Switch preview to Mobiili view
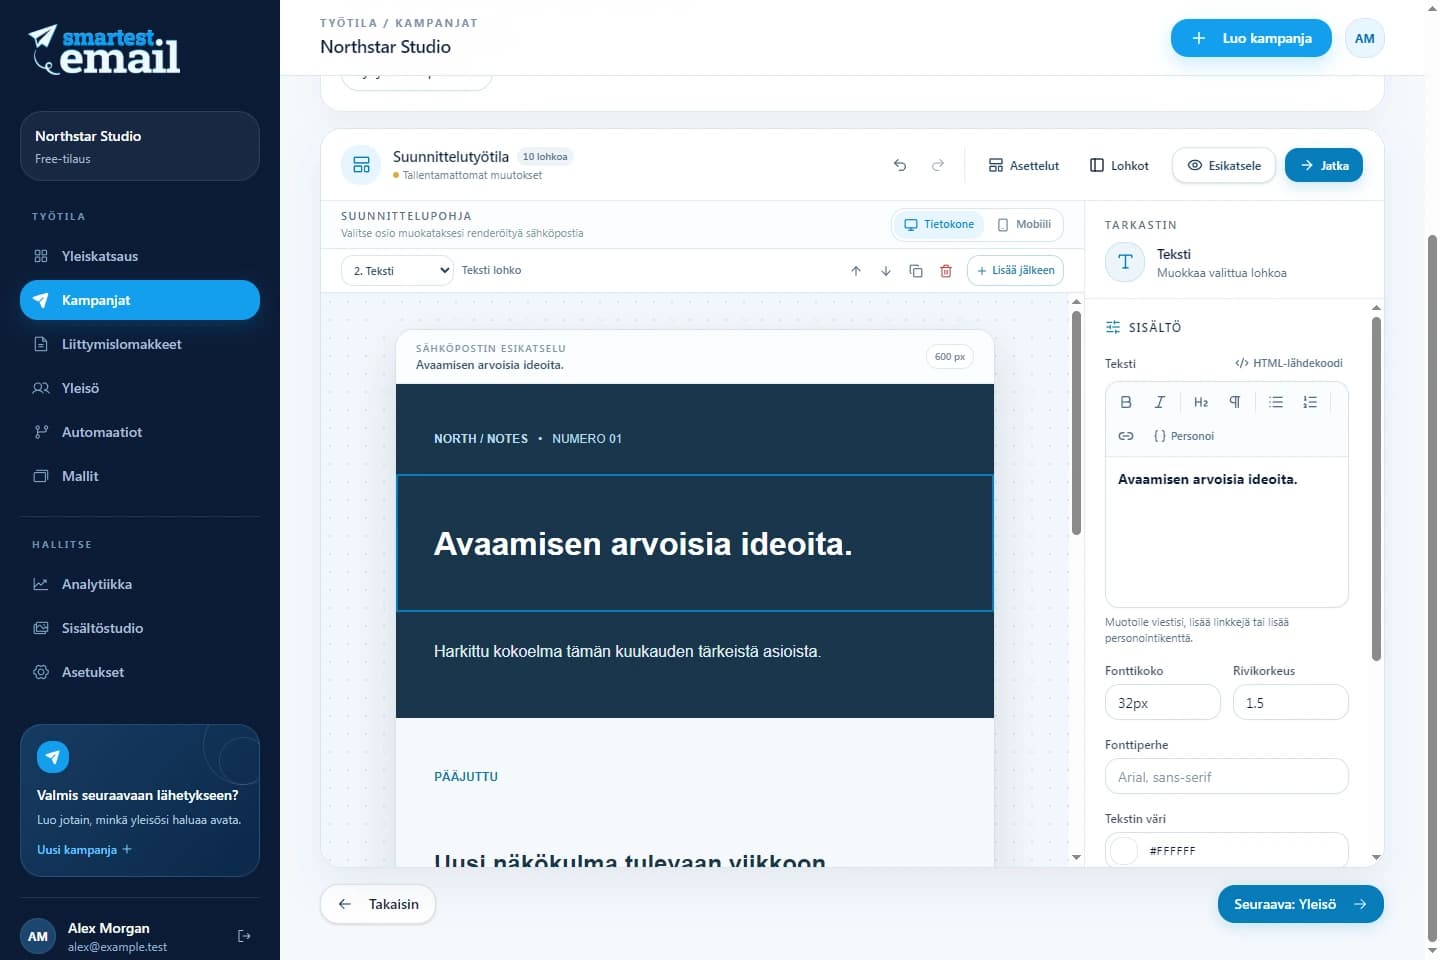Viewport: 1440px width, 960px height. (1024, 224)
